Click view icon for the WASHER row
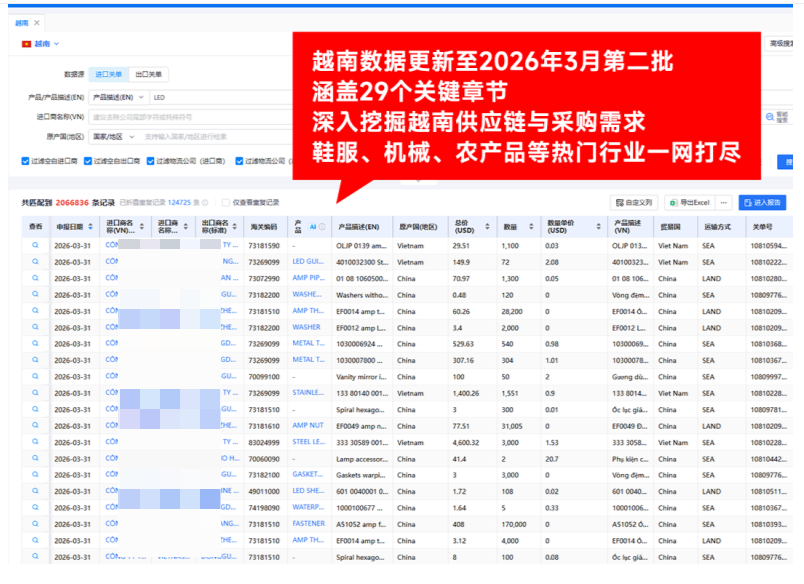Image resolution: width=804 pixels, height=584 pixels. click(x=35, y=327)
